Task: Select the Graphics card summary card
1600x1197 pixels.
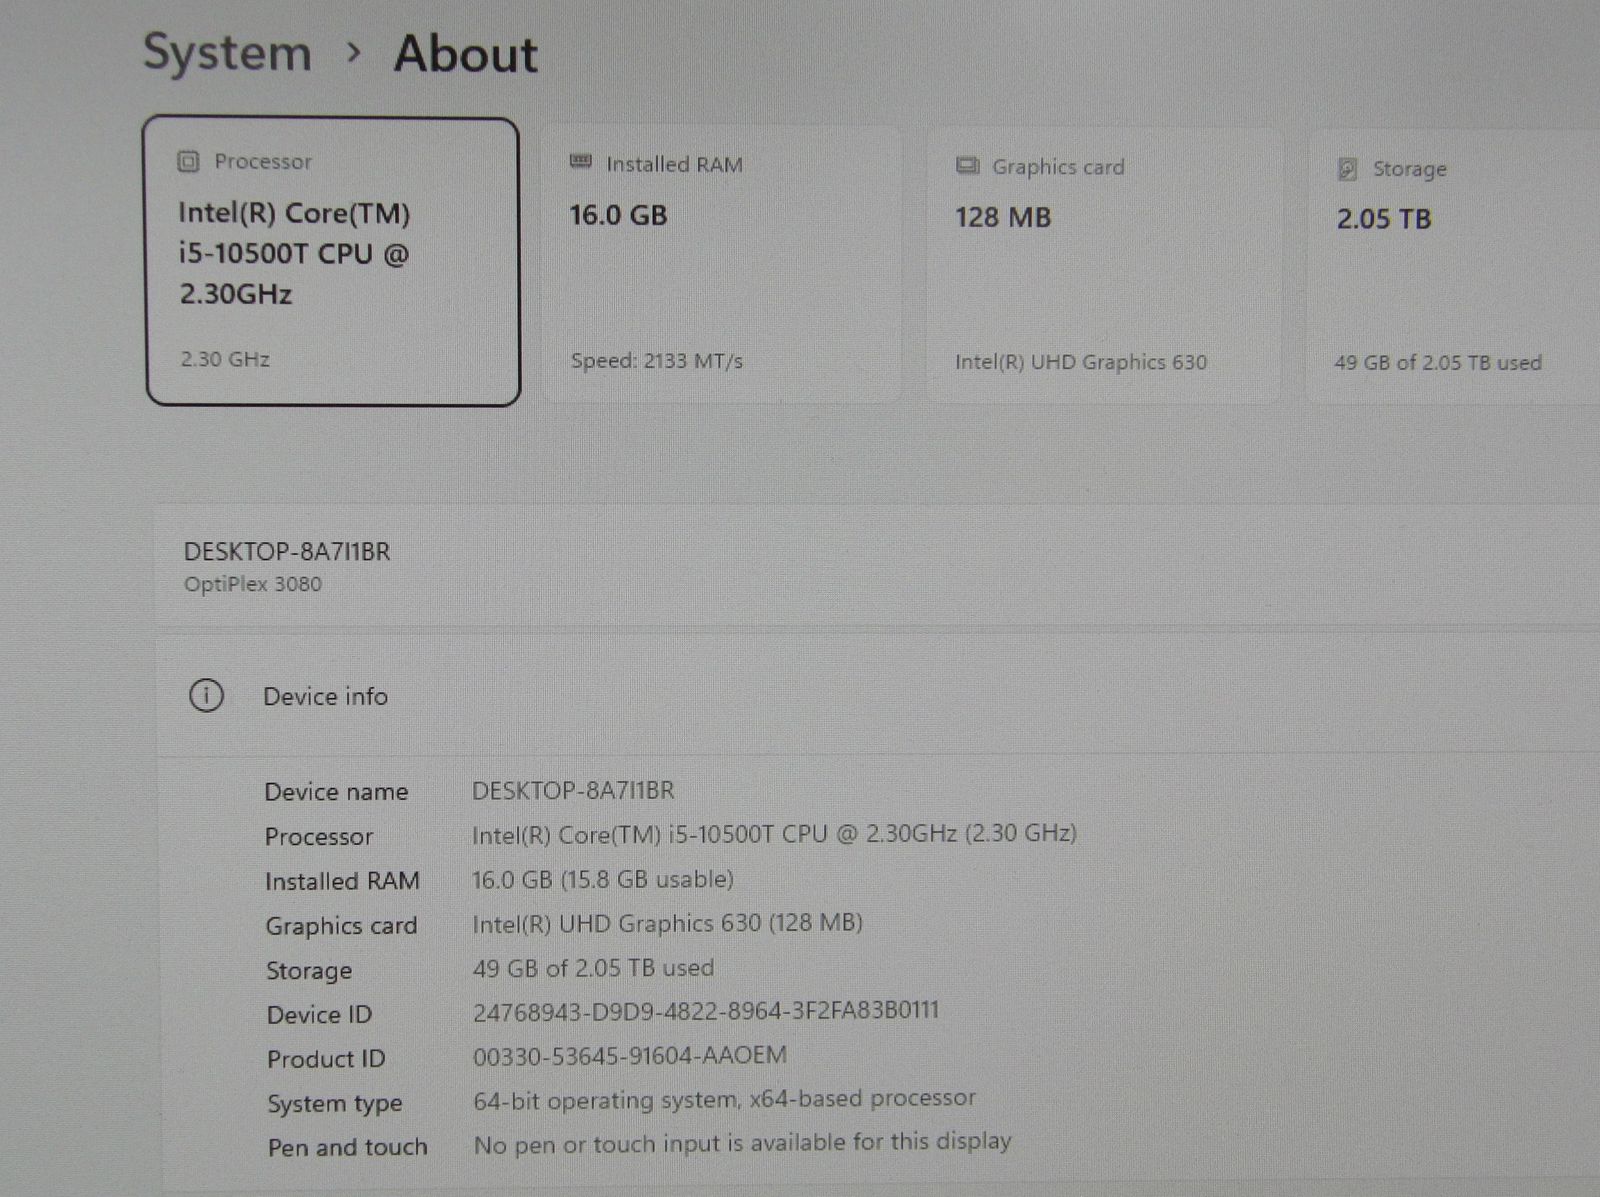Action: pyautogui.click(x=1103, y=266)
